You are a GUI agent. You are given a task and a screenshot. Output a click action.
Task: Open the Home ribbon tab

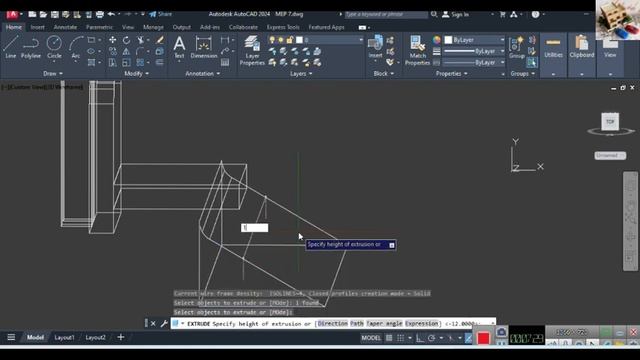[13, 27]
